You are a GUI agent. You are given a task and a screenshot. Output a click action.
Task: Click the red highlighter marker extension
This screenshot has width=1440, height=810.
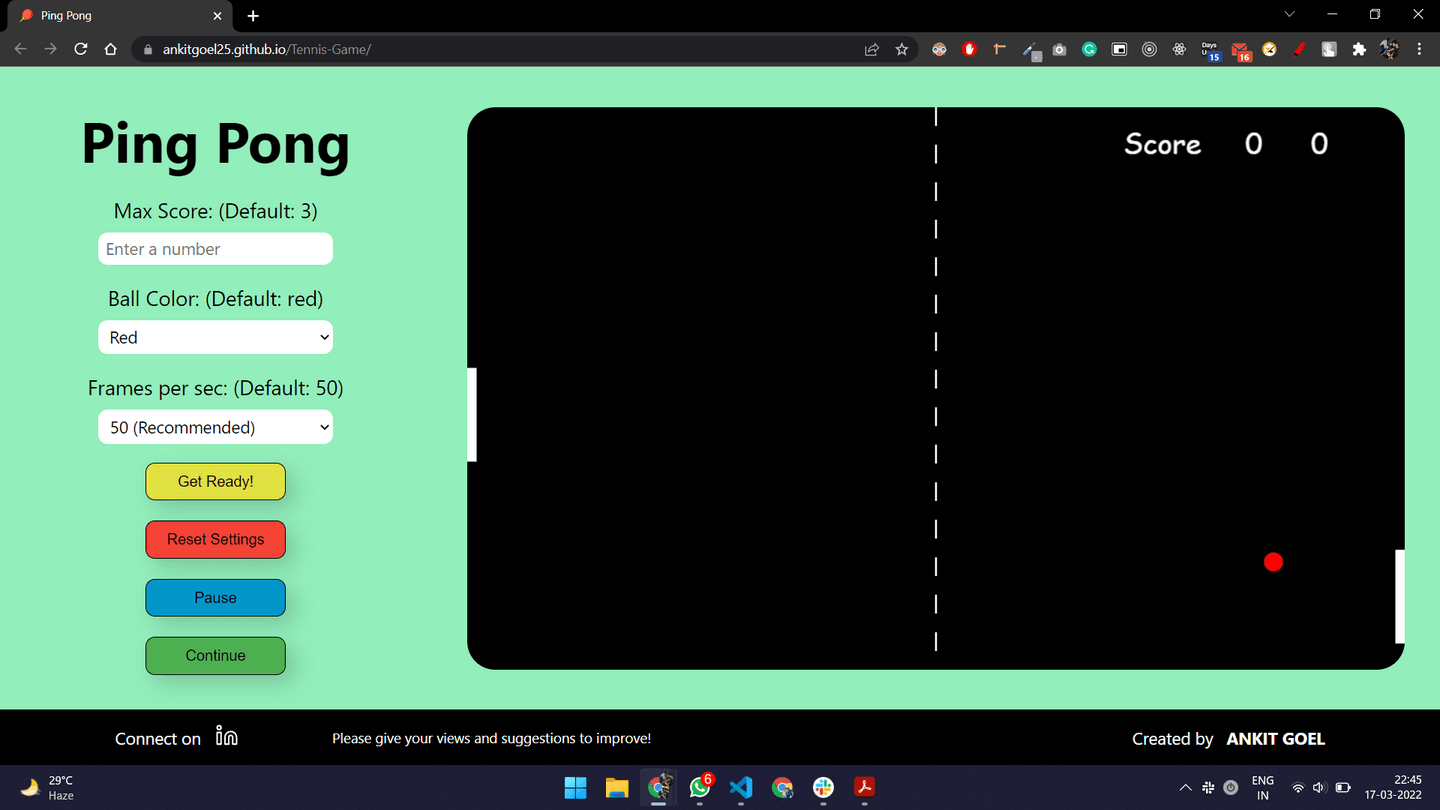coord(1299,49)
